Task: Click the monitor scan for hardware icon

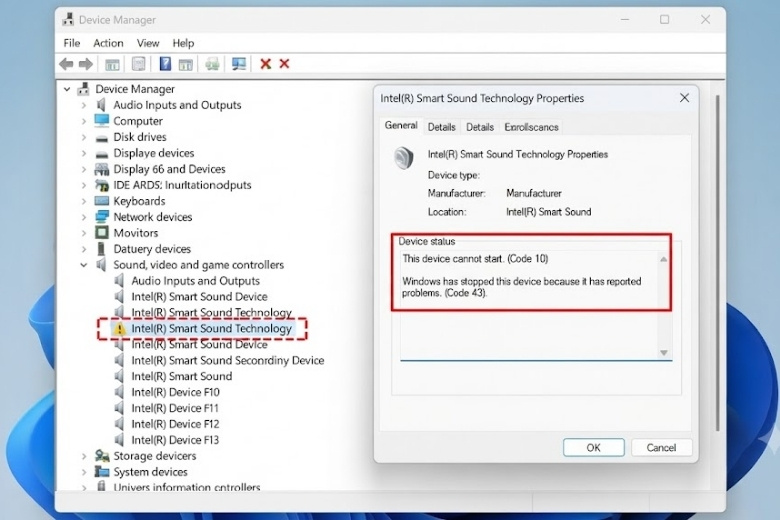Action: point(239,64)
